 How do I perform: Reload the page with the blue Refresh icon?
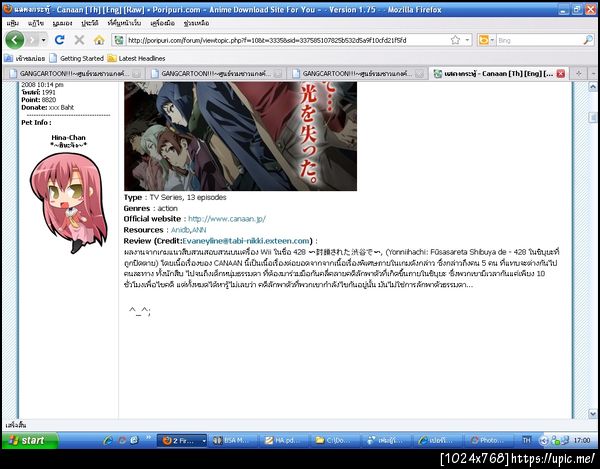click(x=60, y=40)
